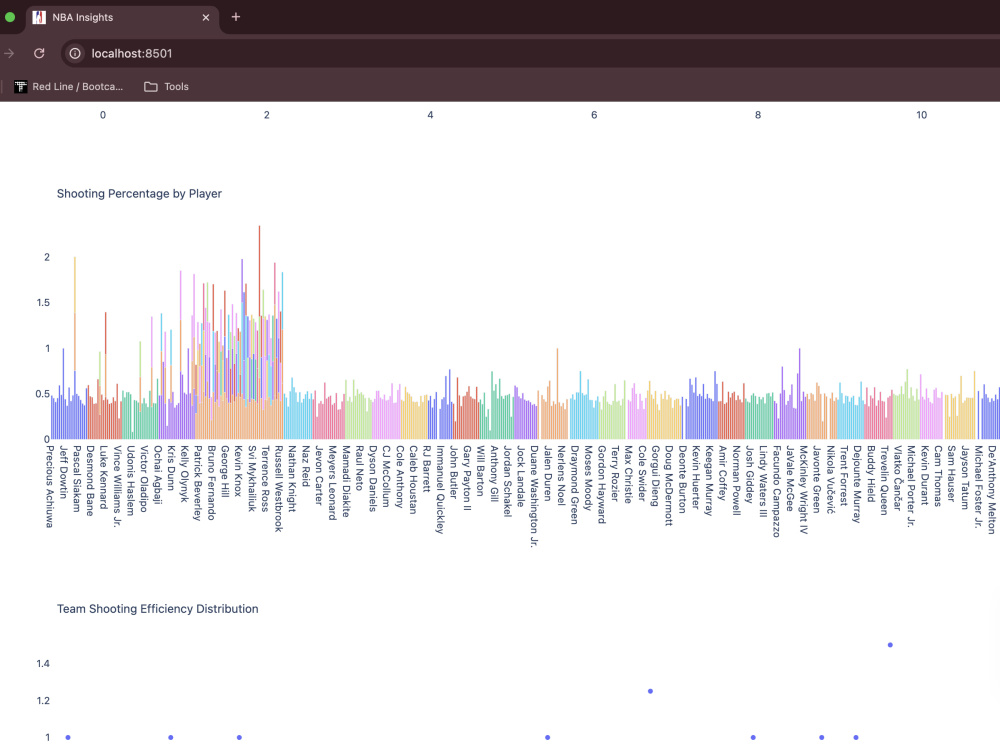Click the top axis tick label 6

point(594,115)
